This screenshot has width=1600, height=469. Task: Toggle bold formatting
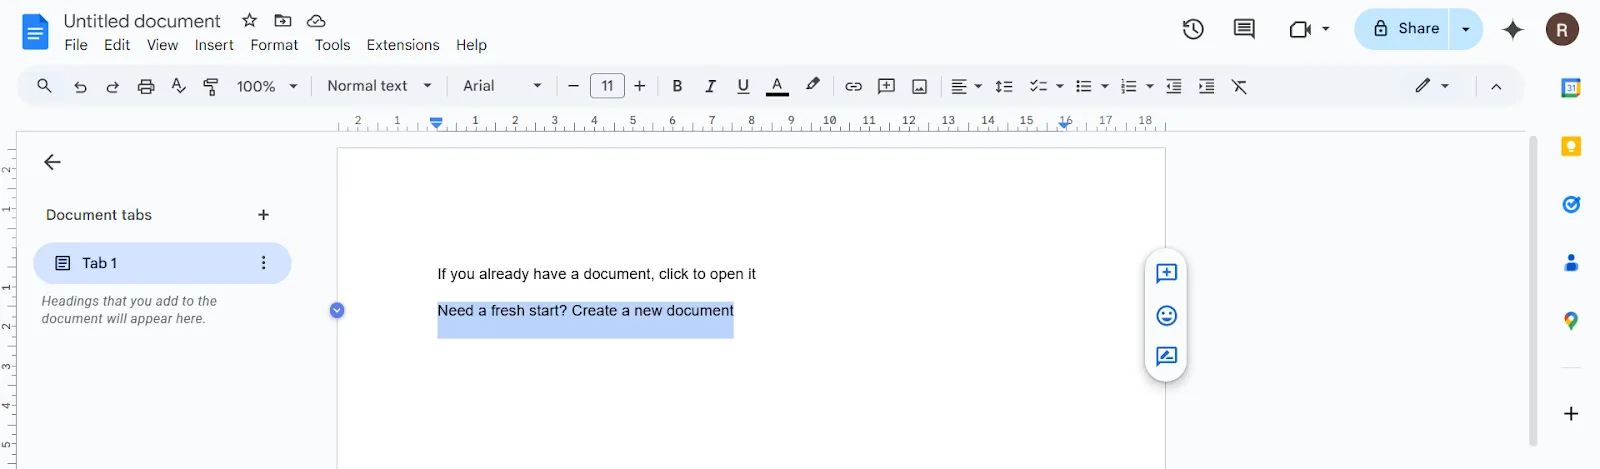pos(677,87)
